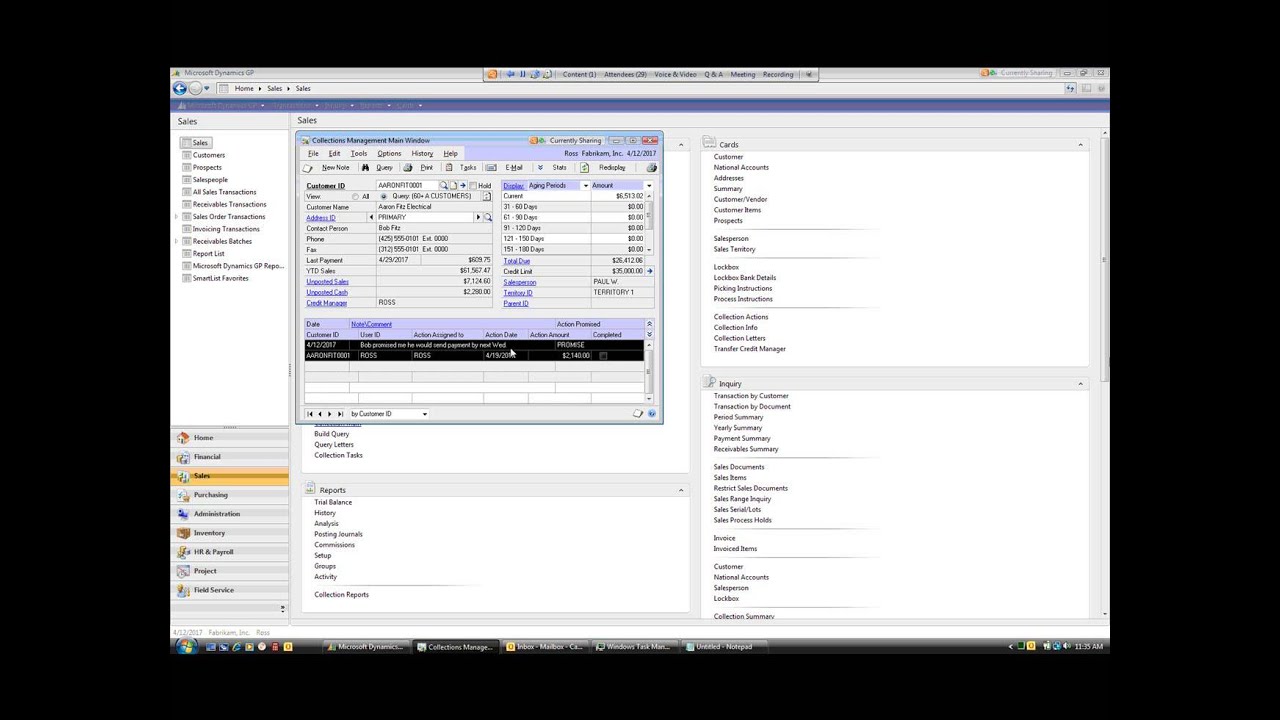Click the New Note toolbar button
1280x720 pixels.
[x=327, y=168]
